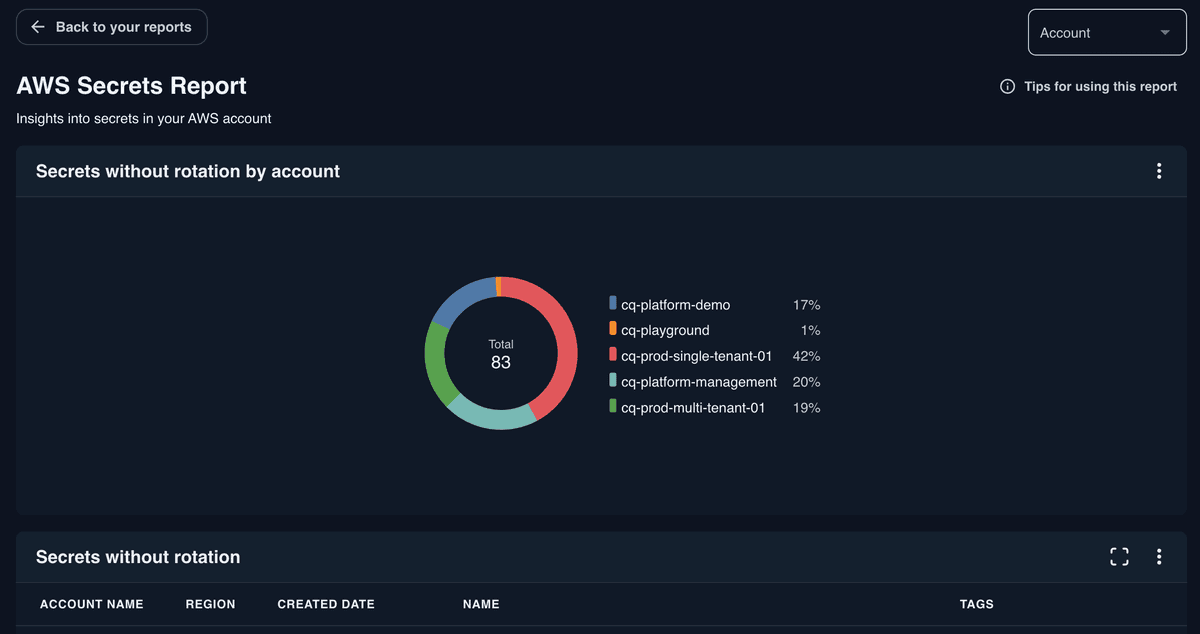Click the ACCOUNT NAME column header
The image size is (1200, 634).
[91, 604]
